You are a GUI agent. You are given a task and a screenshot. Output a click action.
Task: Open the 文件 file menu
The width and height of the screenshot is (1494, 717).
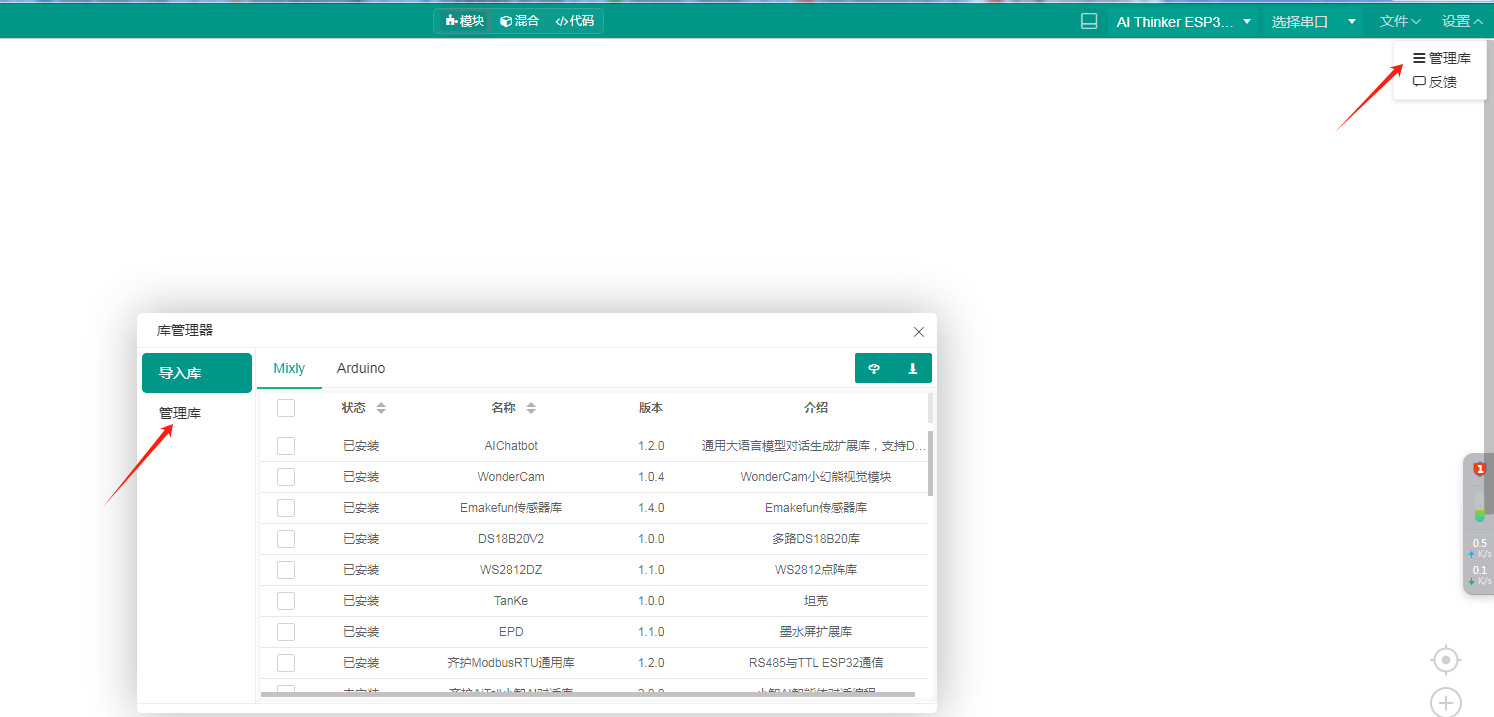coord(1399,20)
